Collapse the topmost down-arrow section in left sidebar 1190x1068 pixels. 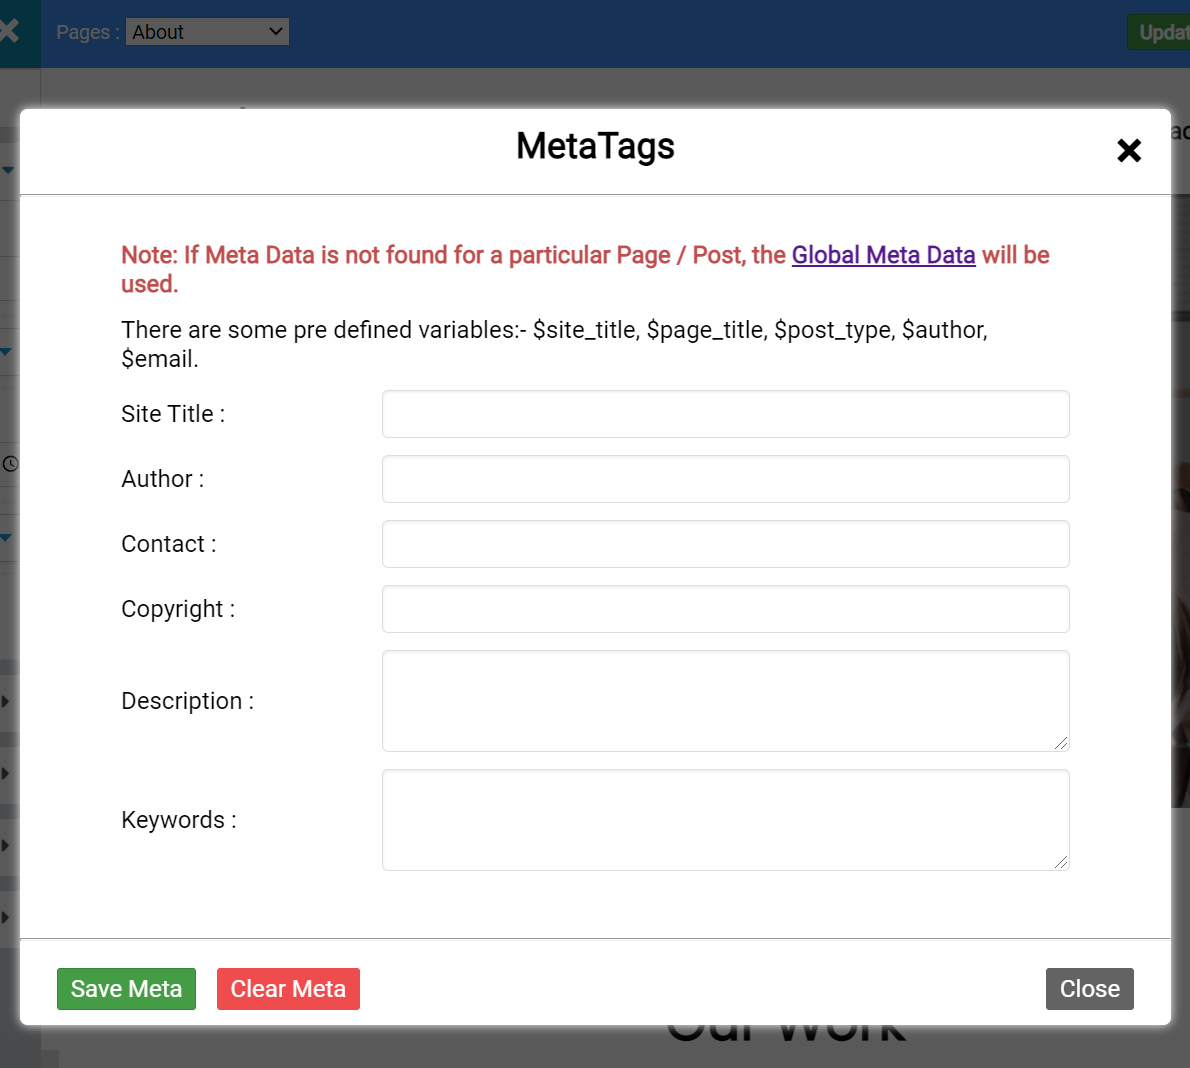pos(7,170)
